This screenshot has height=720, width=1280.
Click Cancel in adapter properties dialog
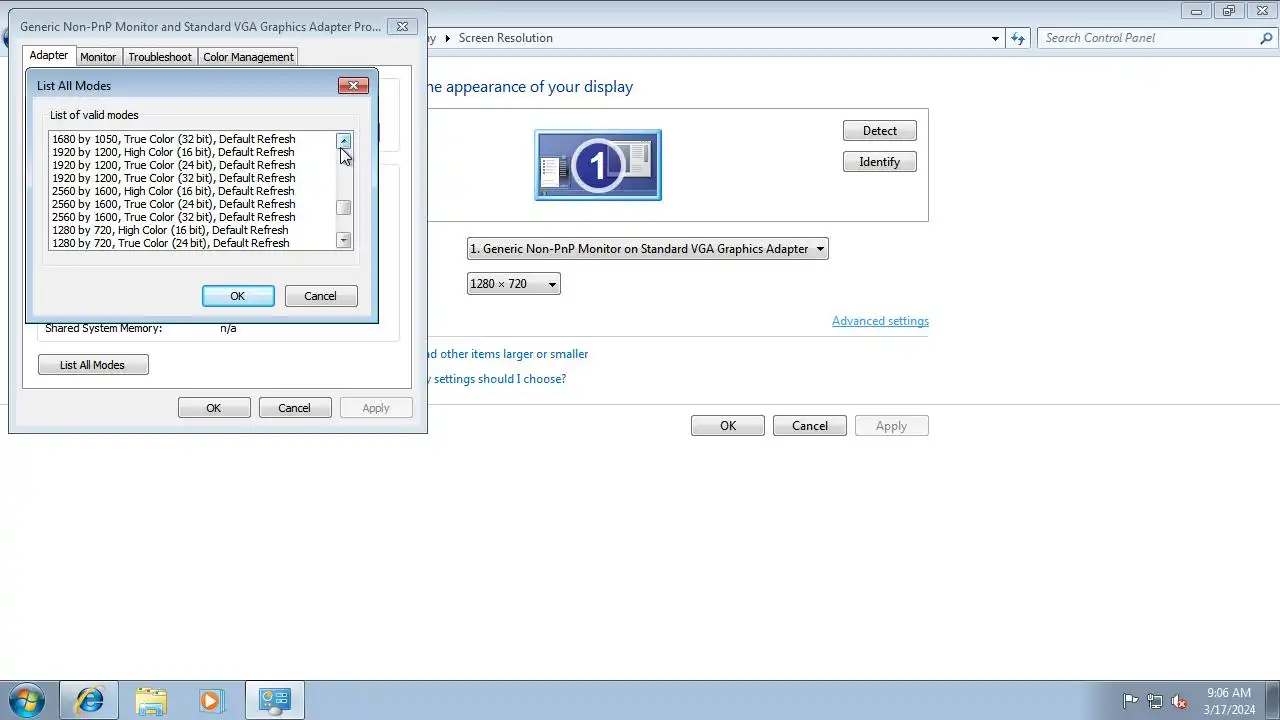tap(294, 408)
